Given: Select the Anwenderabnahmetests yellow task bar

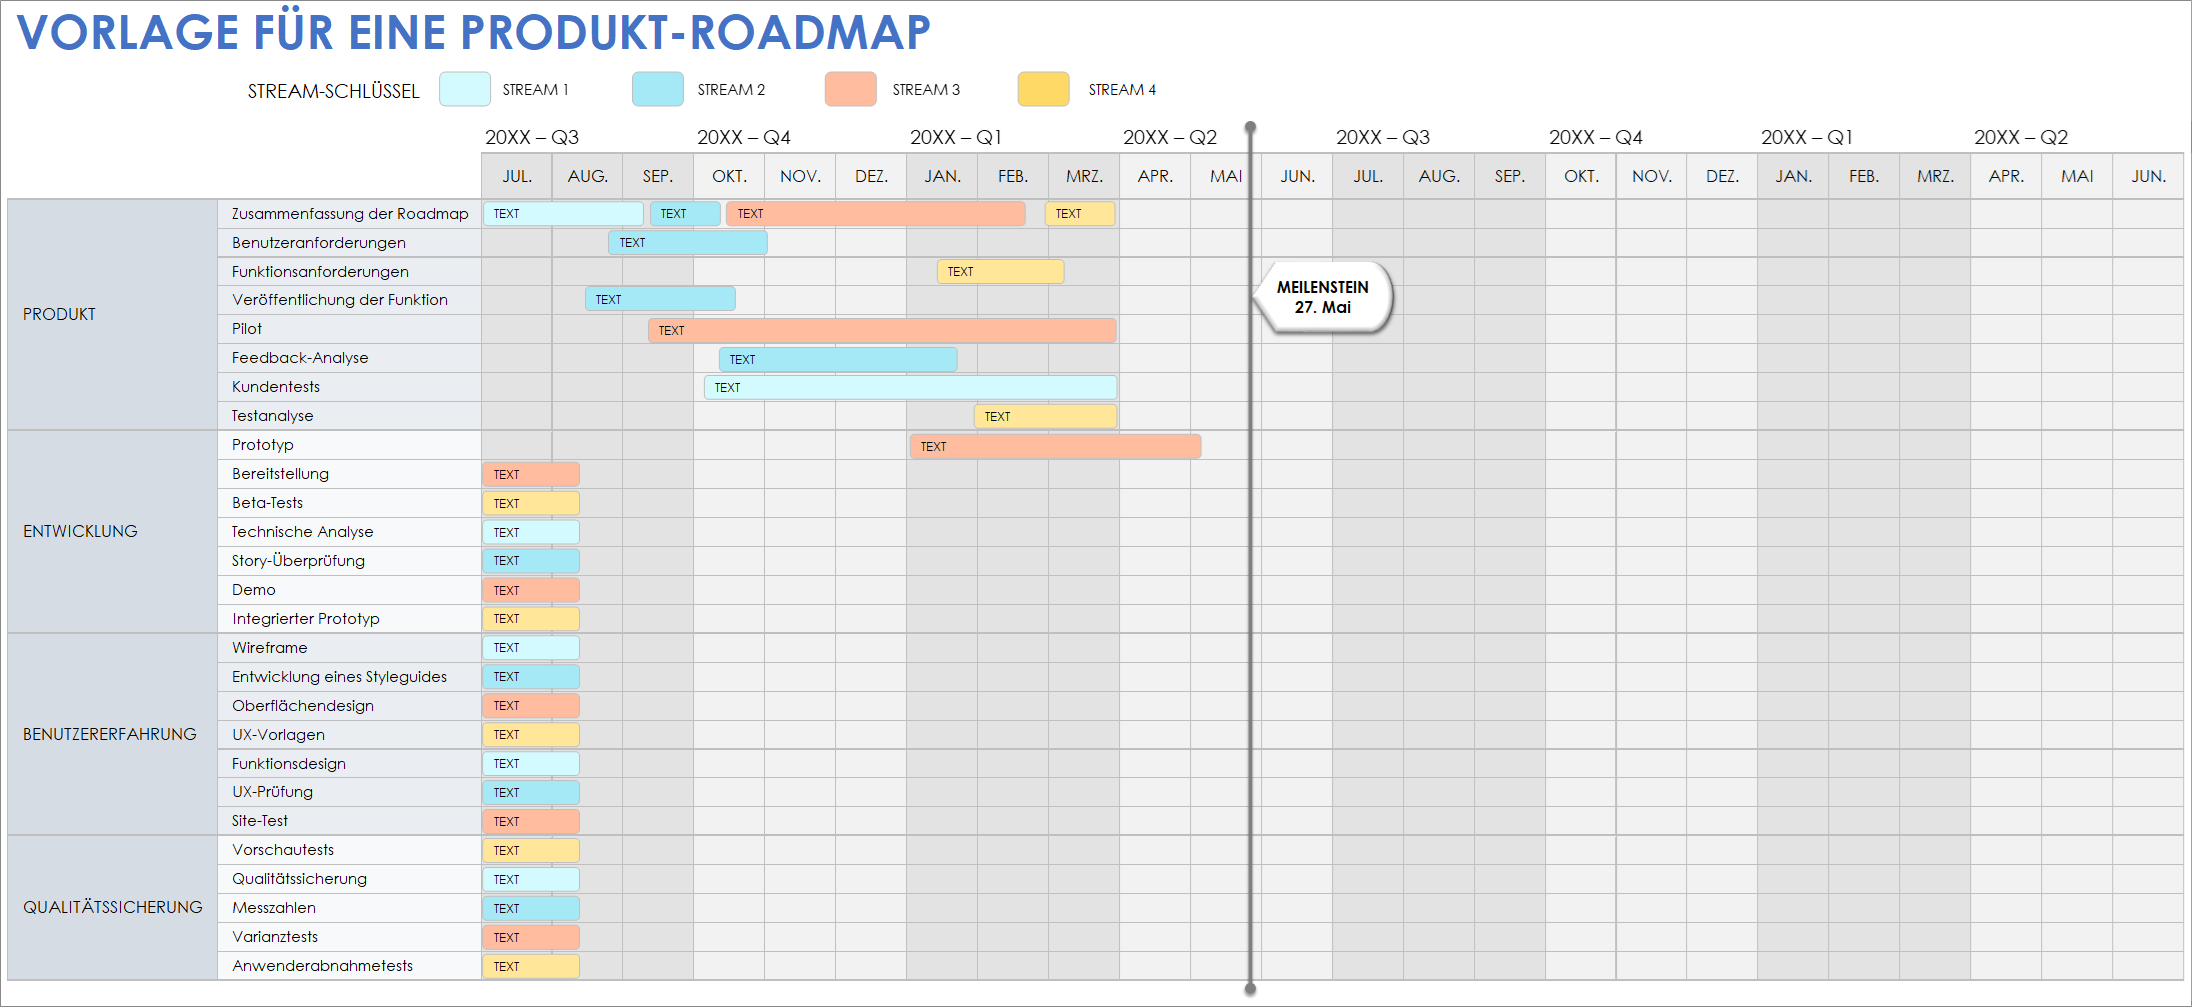Looking at the screenshot, I should point(531,966).
